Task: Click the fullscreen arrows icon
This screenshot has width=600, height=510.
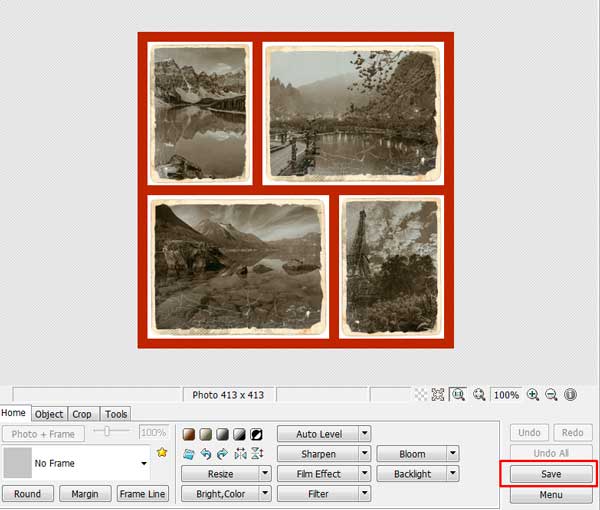Action: 438,394
